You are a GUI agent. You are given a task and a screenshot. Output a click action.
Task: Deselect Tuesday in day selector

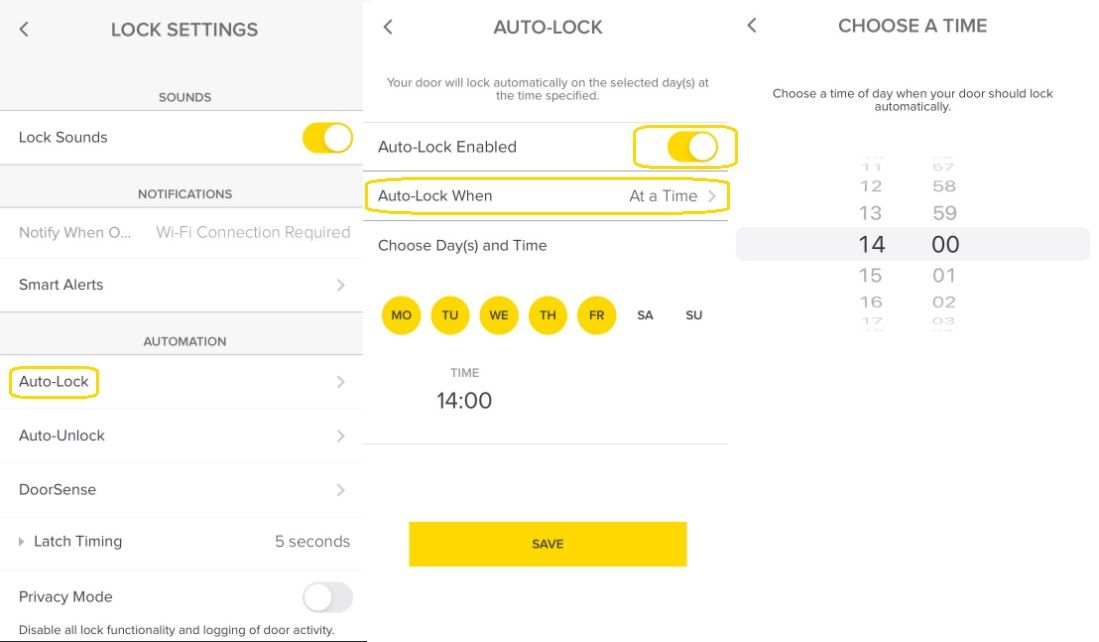coord(450,315)
